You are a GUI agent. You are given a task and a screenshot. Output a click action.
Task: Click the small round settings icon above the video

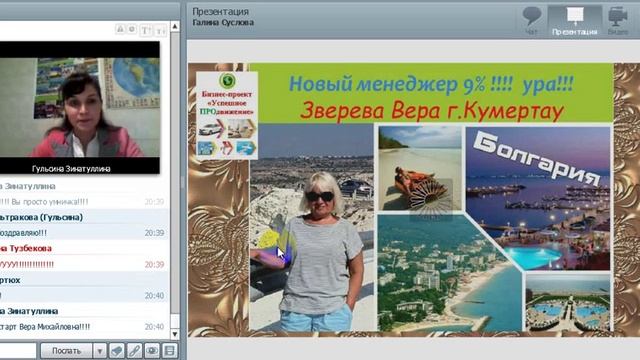click(x=132, y=29)
